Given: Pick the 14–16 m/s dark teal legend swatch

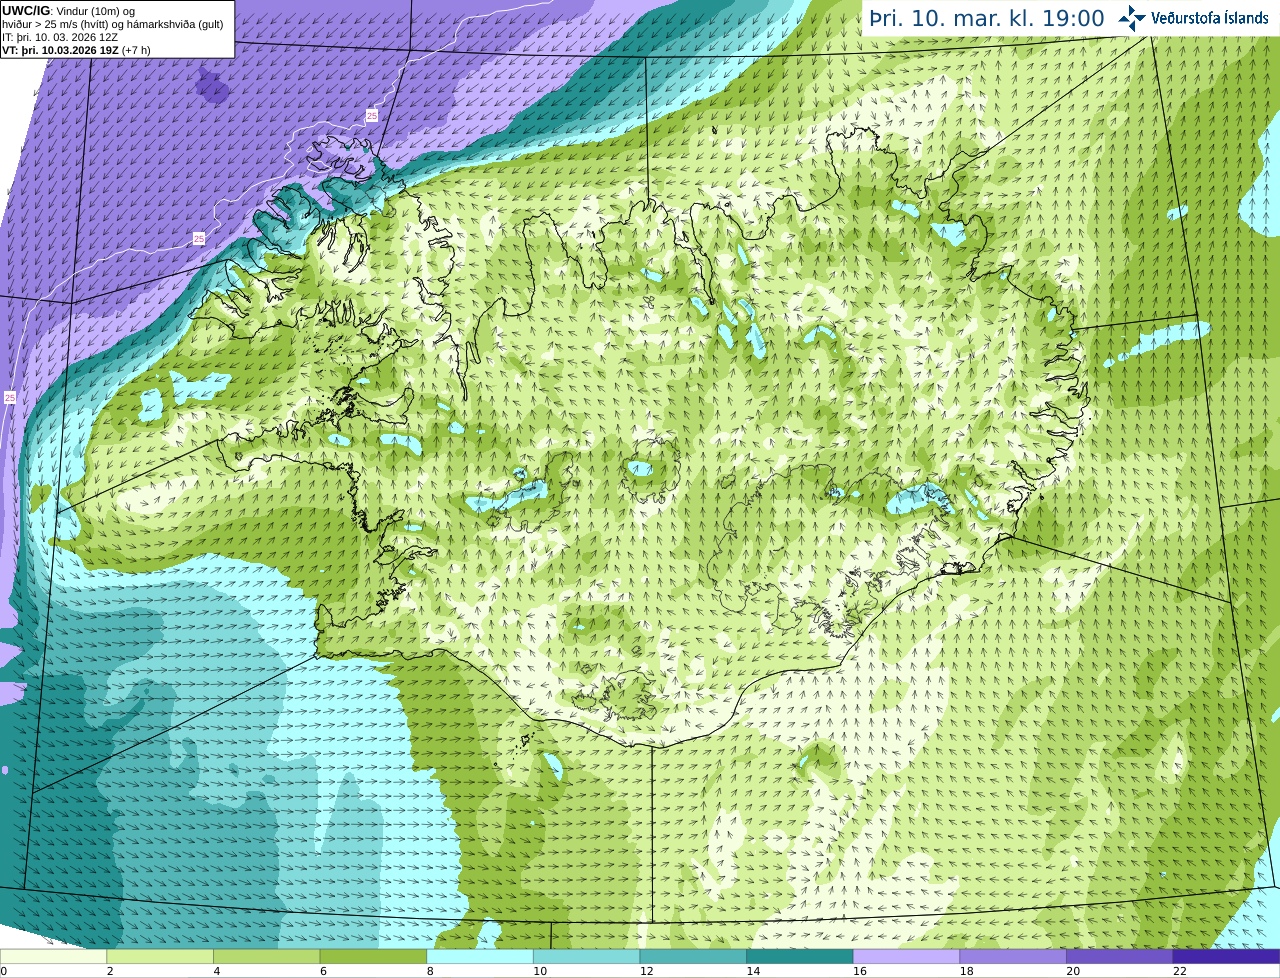Looking at the screenshot, I should click(800, 956).
